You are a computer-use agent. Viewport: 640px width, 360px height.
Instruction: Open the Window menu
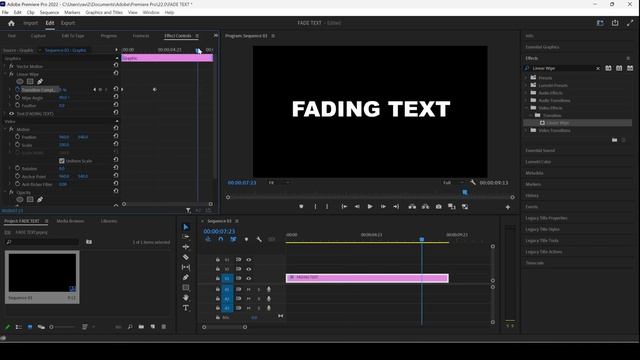151,12
